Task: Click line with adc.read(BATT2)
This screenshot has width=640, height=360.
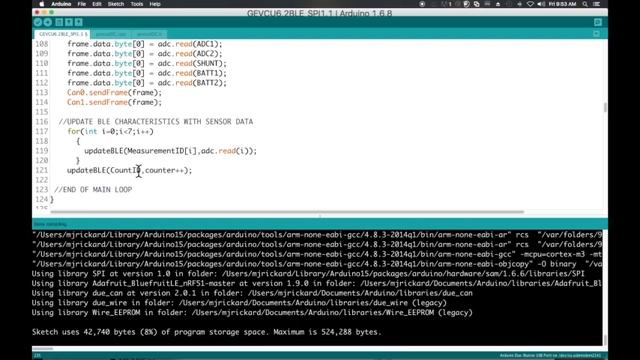Action: pyautogui.click(x=147, y=83)
